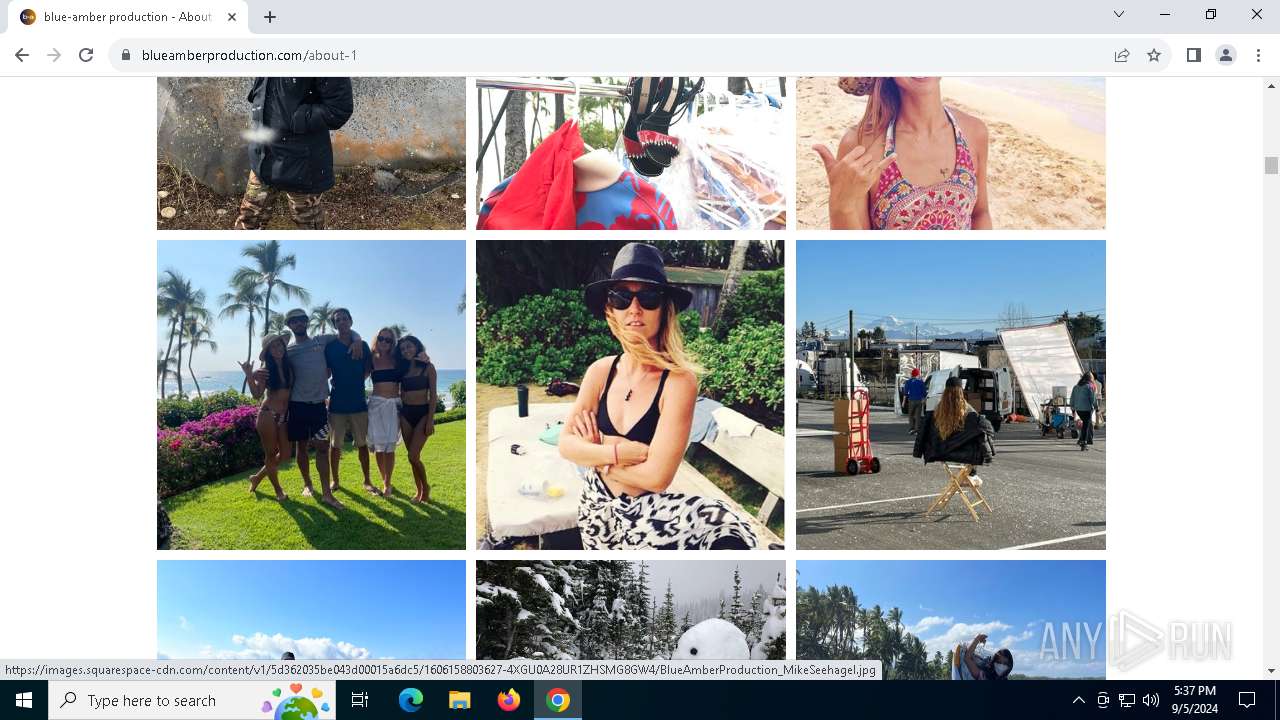Click the taskbar search box
Screen dimensions: 1280x720
pyautogui.click(x=192, y=700)
